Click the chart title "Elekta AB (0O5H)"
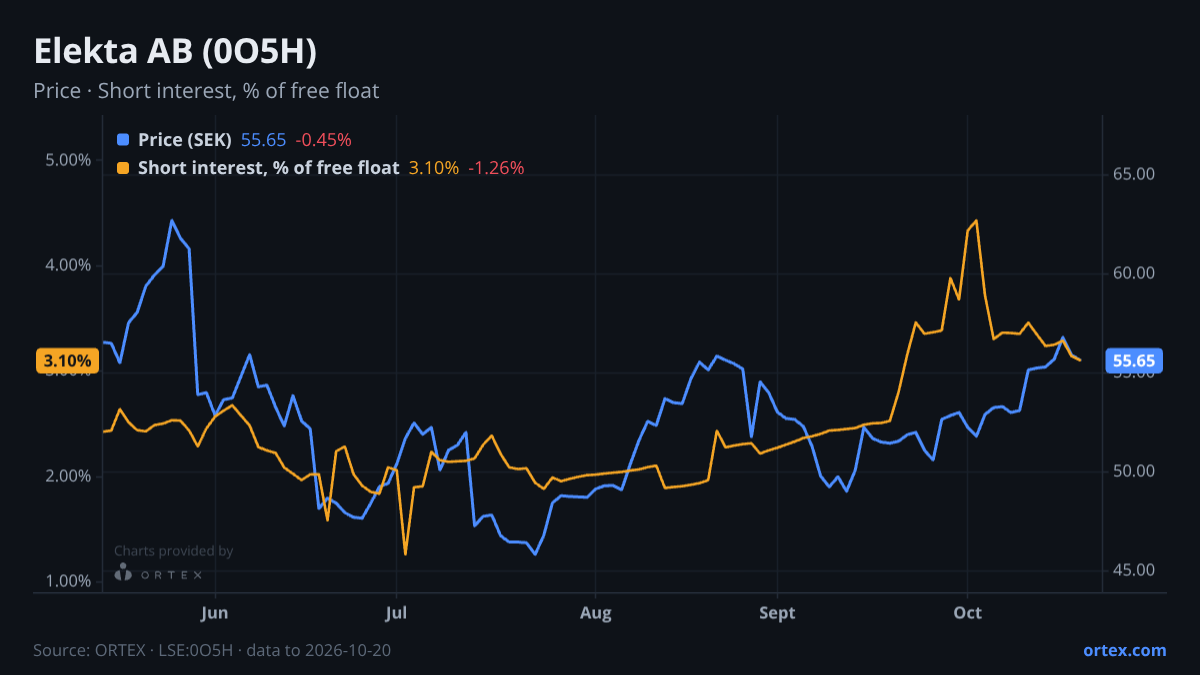The width and height of the screenshot is (1200, 675). [176, 52]
